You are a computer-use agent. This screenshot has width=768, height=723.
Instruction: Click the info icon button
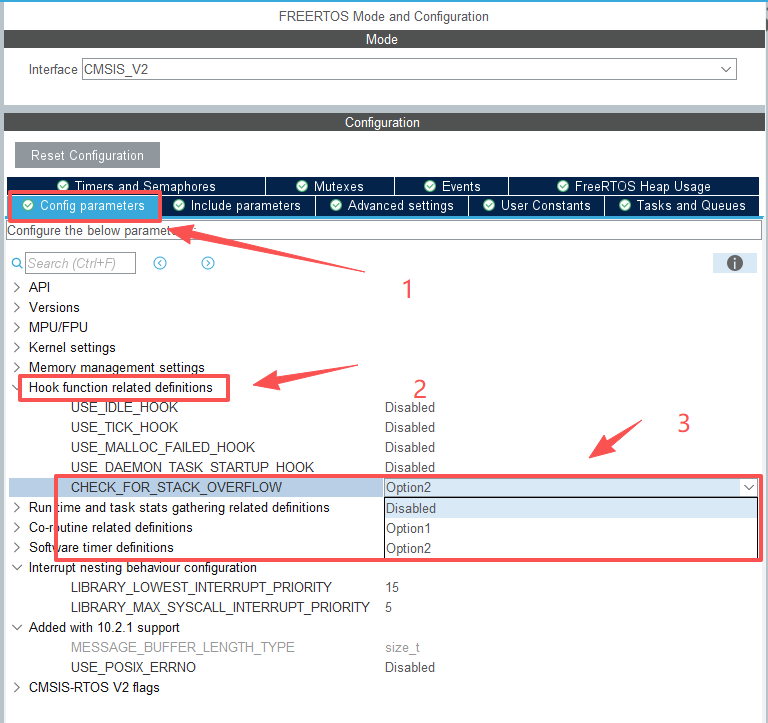pos(734,263)
